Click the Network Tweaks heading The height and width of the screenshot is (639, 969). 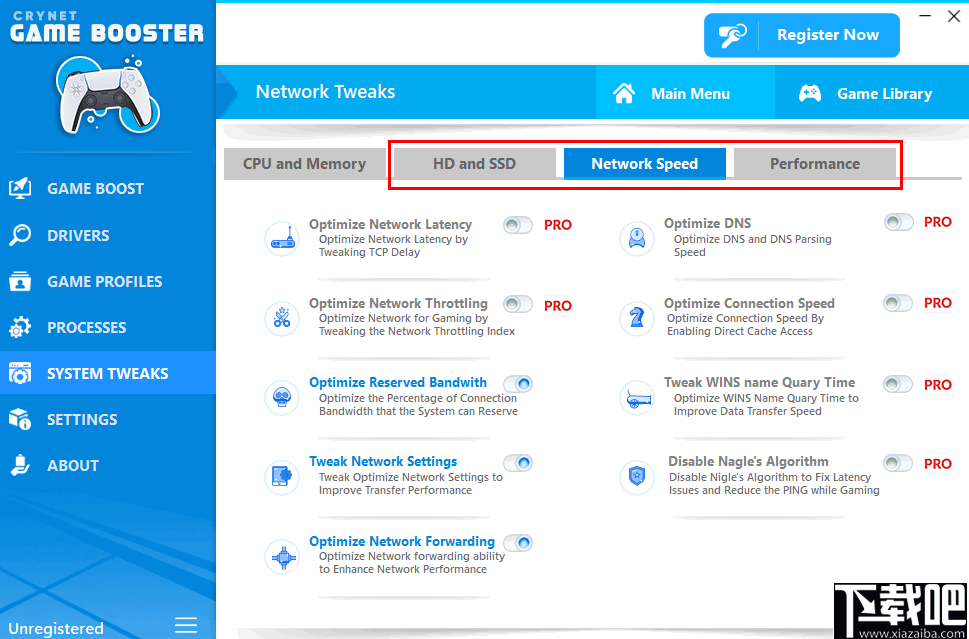pos(325,91)
